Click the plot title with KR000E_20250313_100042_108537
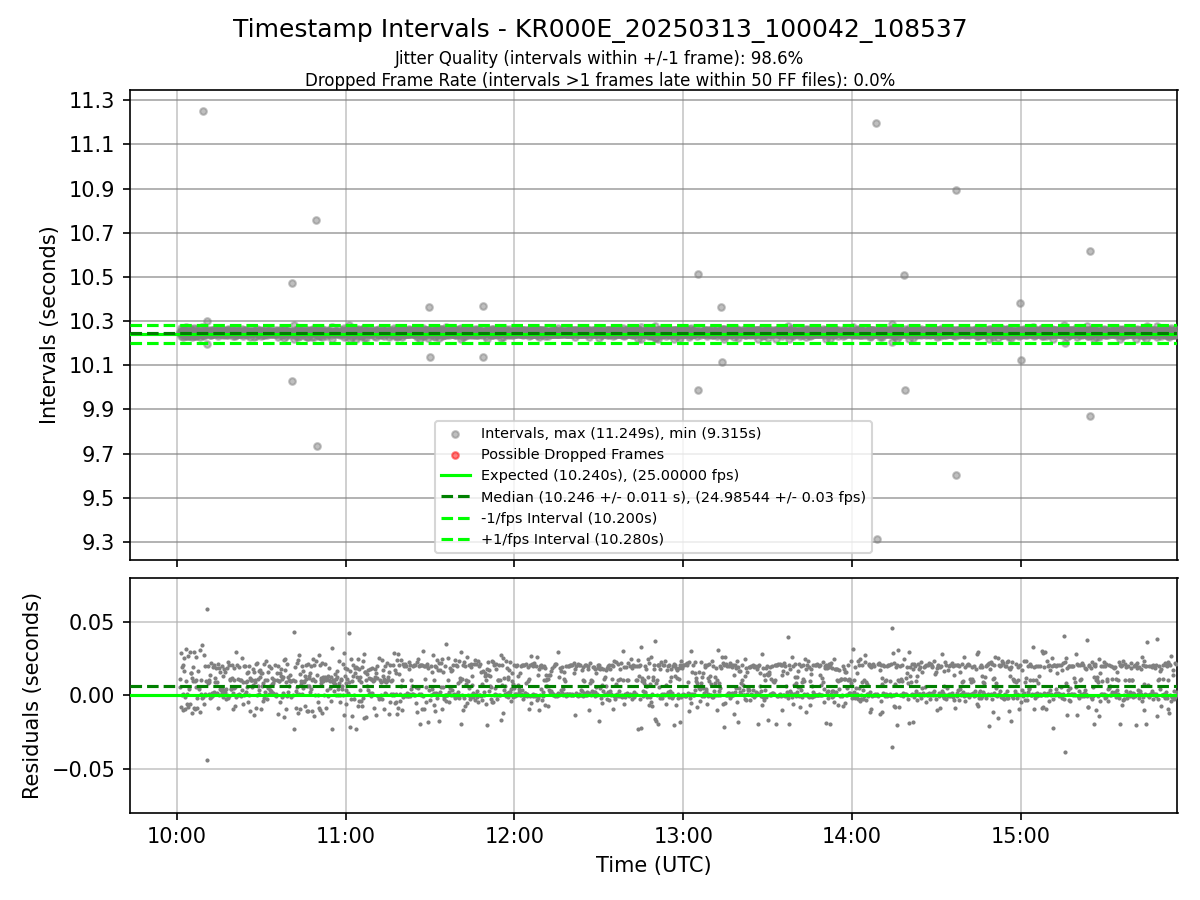1200x900 pixels. 600,29
